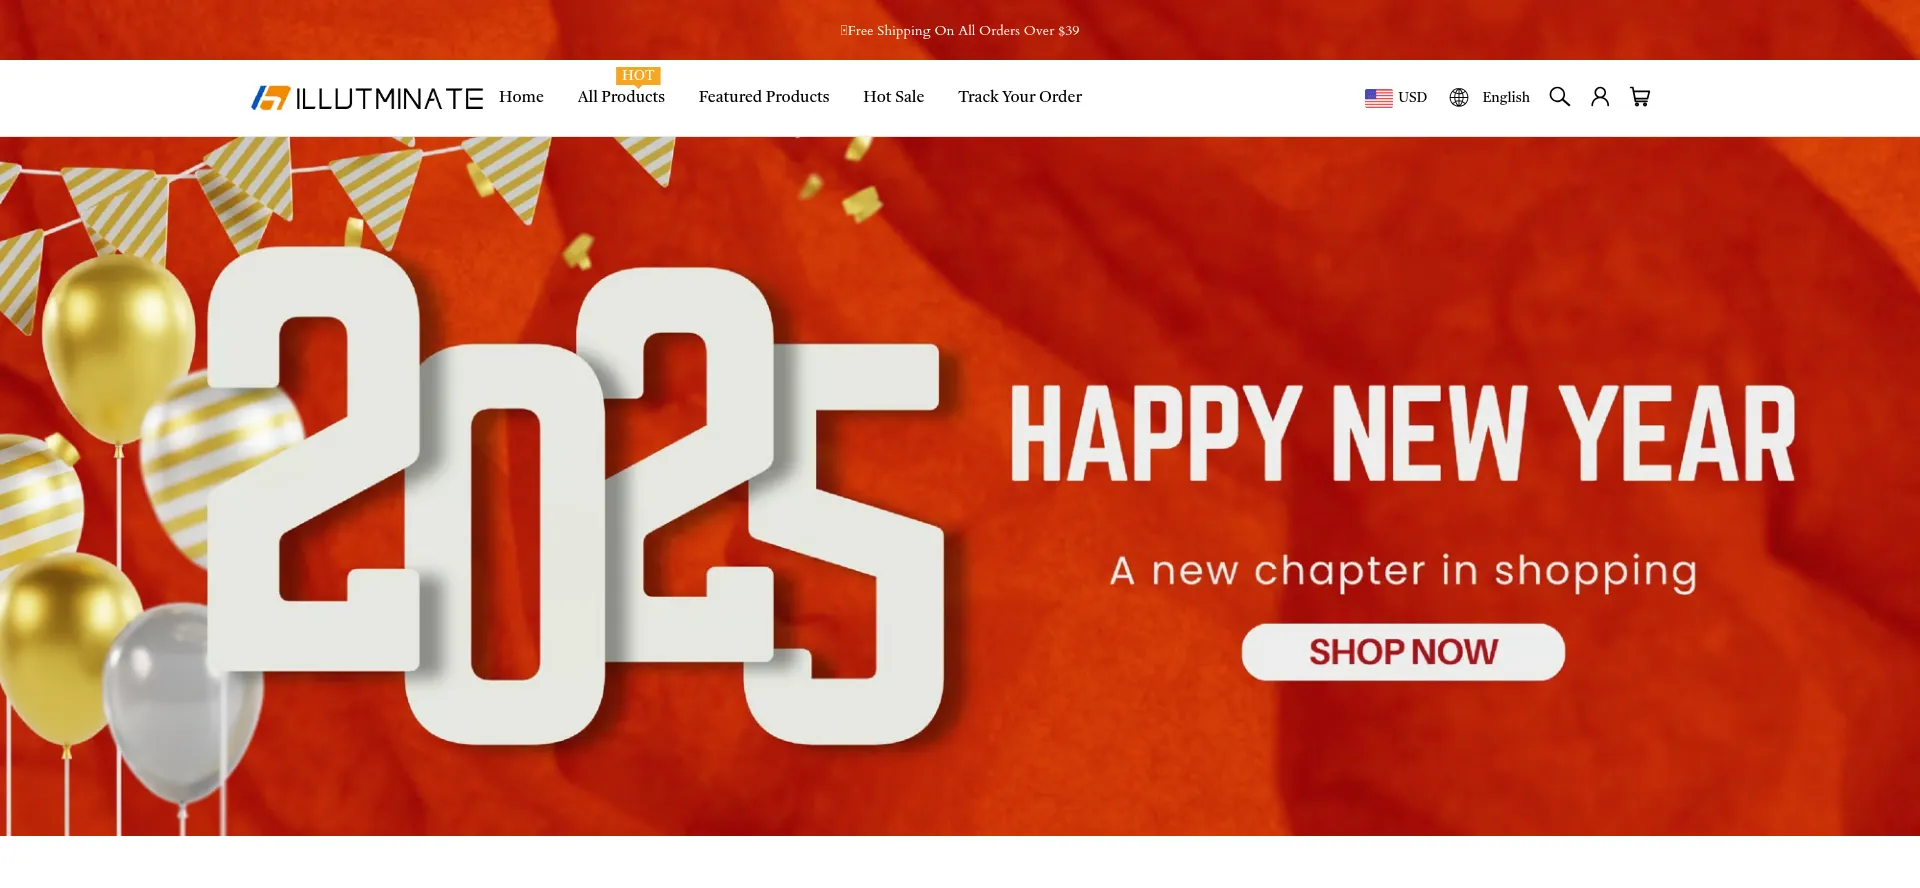Open the Track Your Order link

point(1020,97)
